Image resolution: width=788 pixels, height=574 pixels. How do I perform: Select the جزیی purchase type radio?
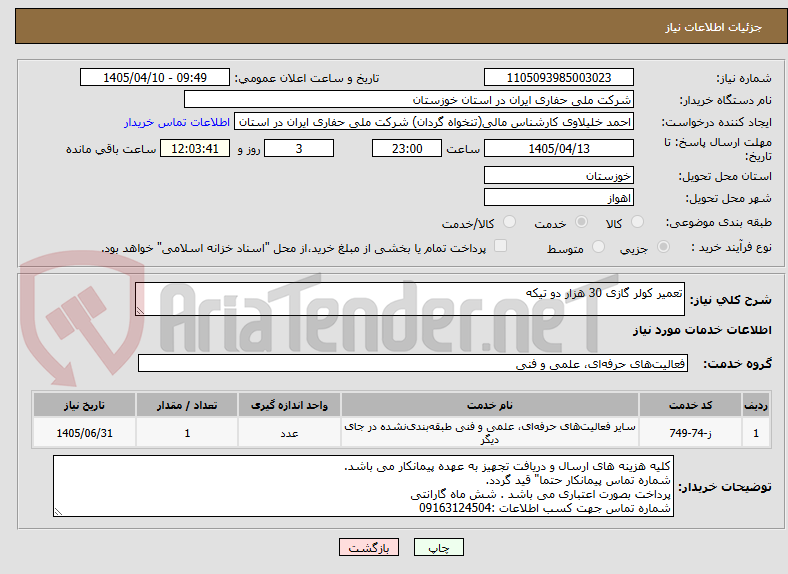pos(663,246)
